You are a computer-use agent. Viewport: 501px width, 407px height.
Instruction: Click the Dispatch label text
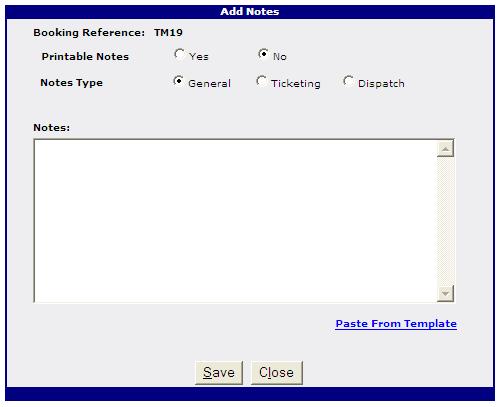click(x=381, y=83)
